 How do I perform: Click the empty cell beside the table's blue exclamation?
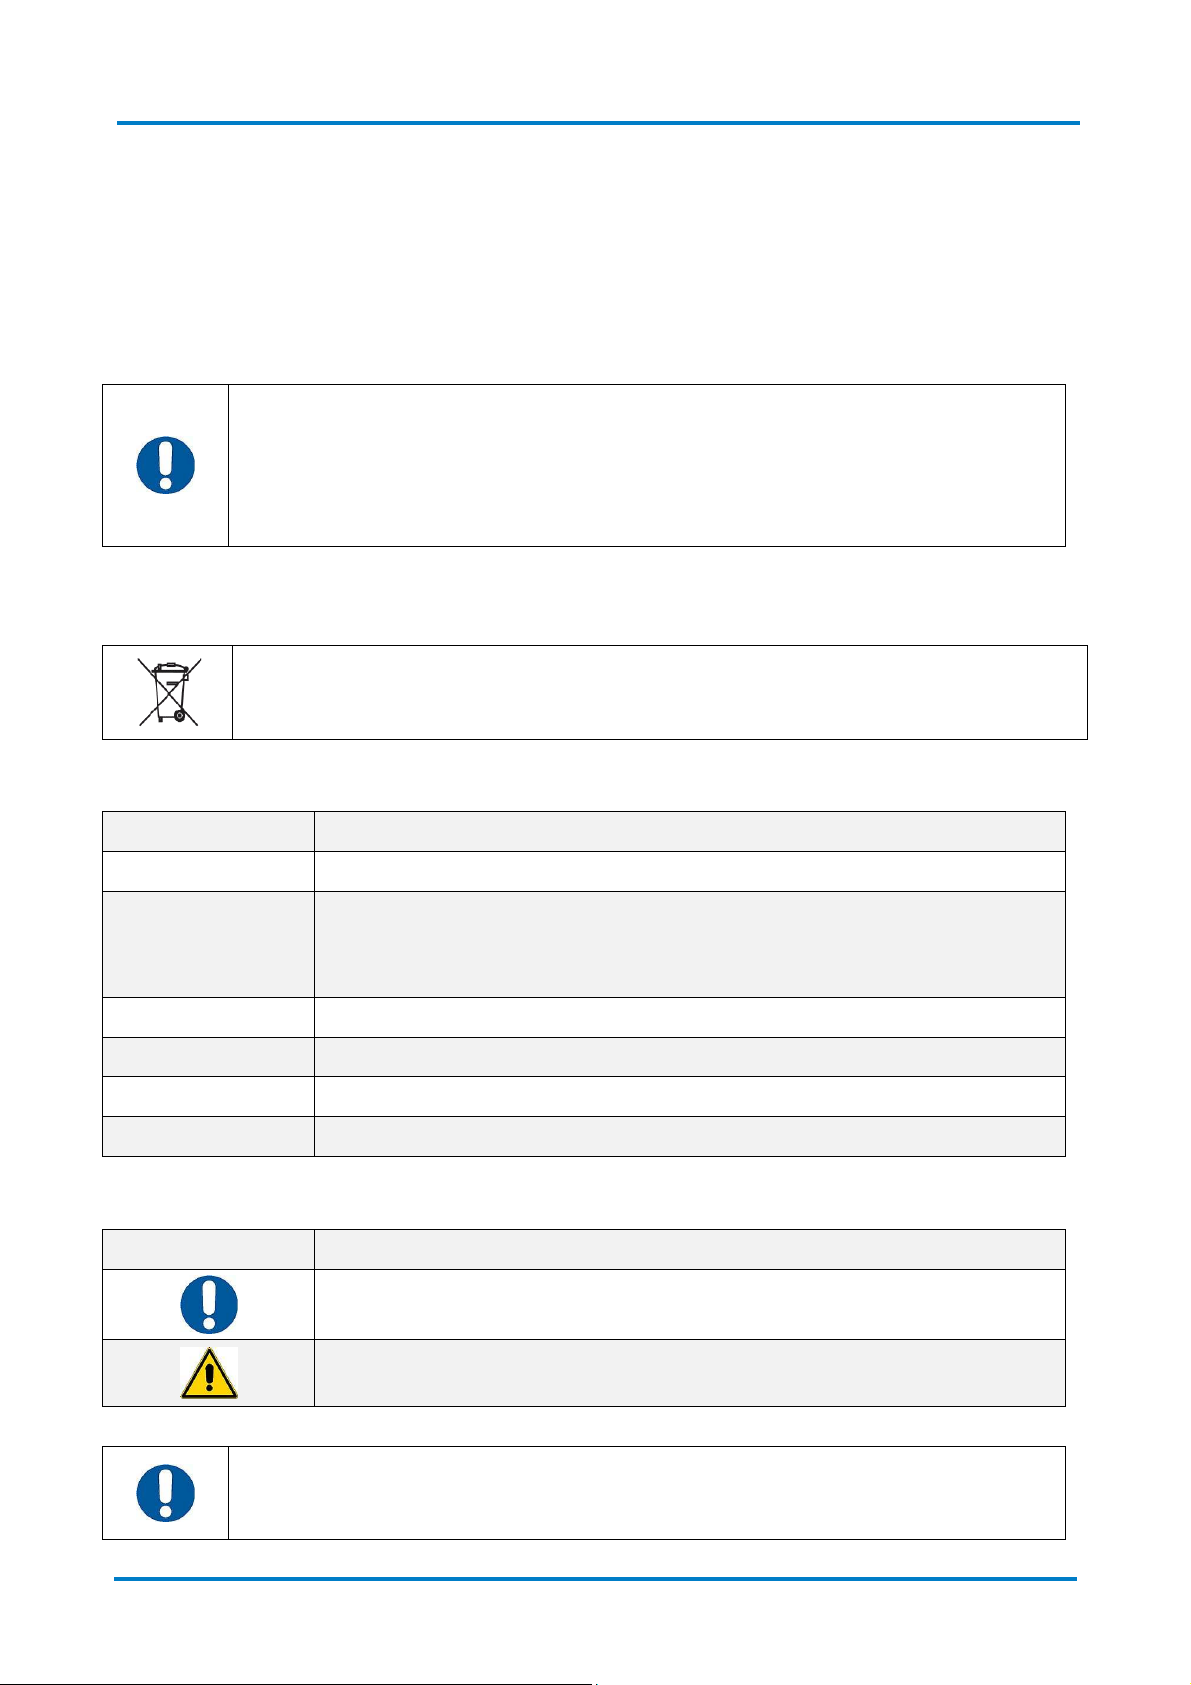[690, 1304]
